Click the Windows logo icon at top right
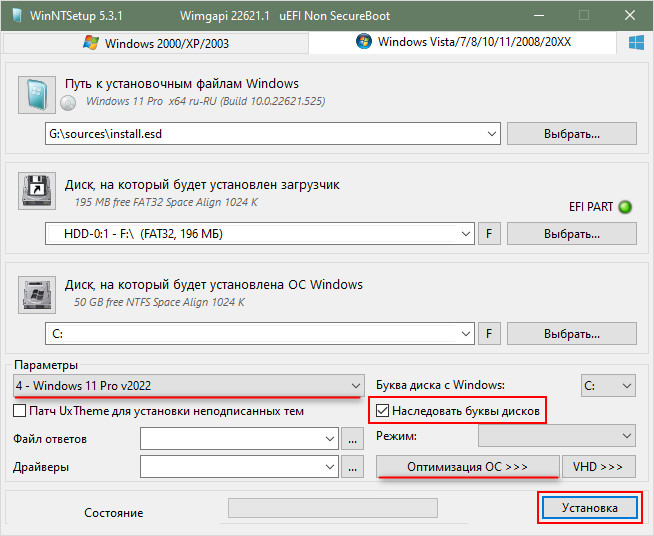The height and width of the screenshot is (536, 654). click(636, 43)
